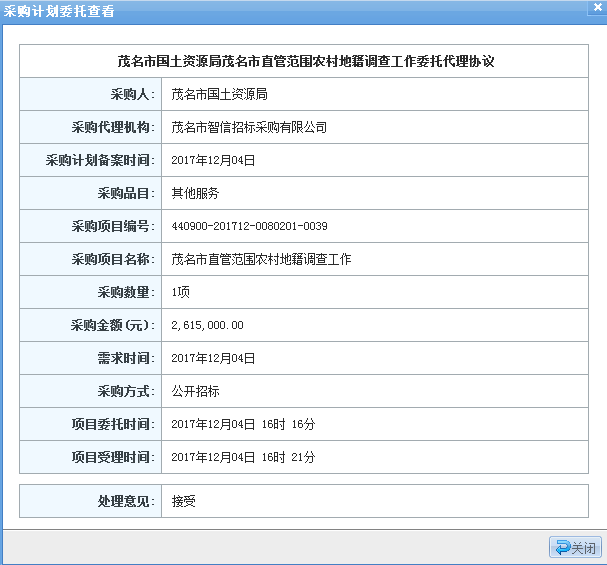Click project number 440900-201712-0080201-0039
The width and height of the screenshot is (607, 565).
pos(249,226)
